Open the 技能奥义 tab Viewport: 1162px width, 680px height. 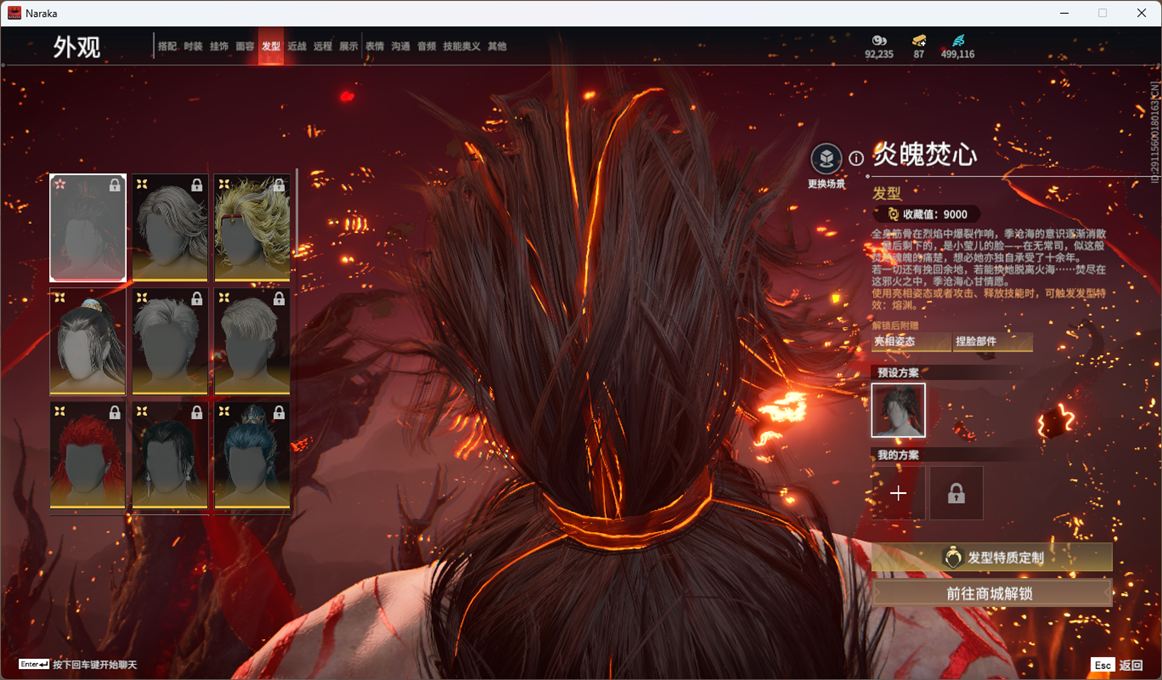point(462,46)
